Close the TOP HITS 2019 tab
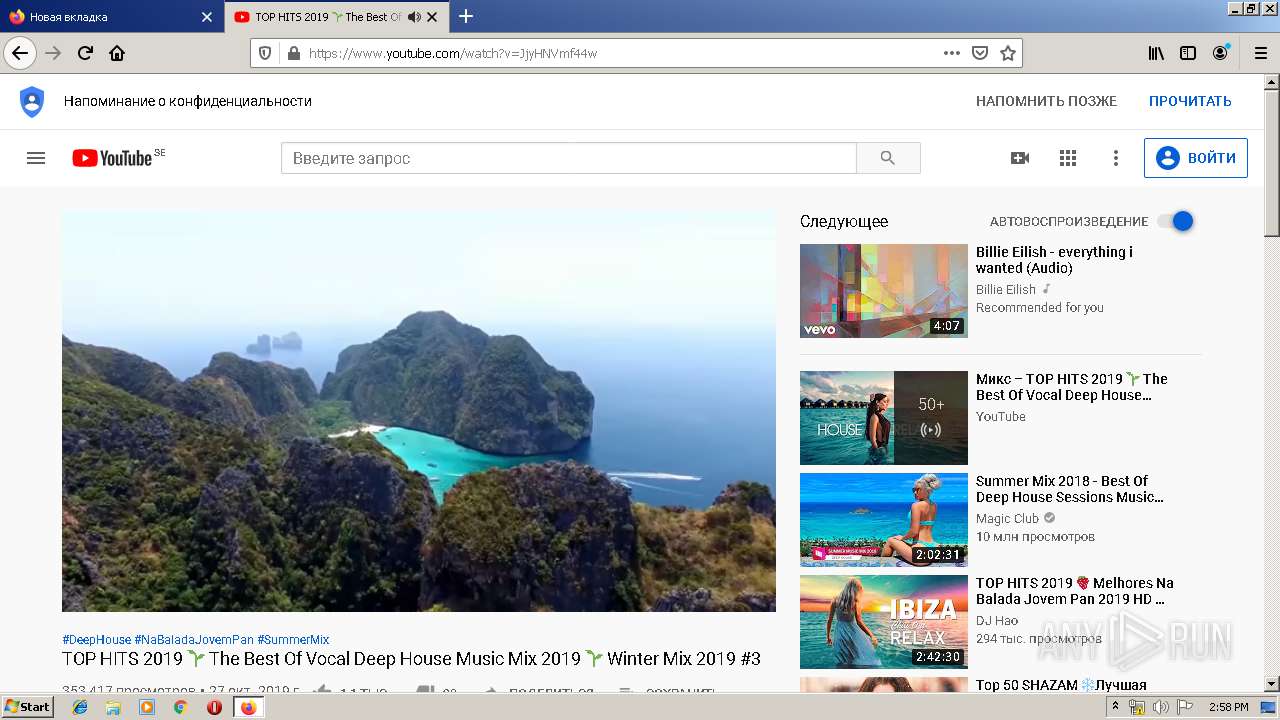Image resolution: width=1280 pixels, height=720 pixels. click(432, 17)
